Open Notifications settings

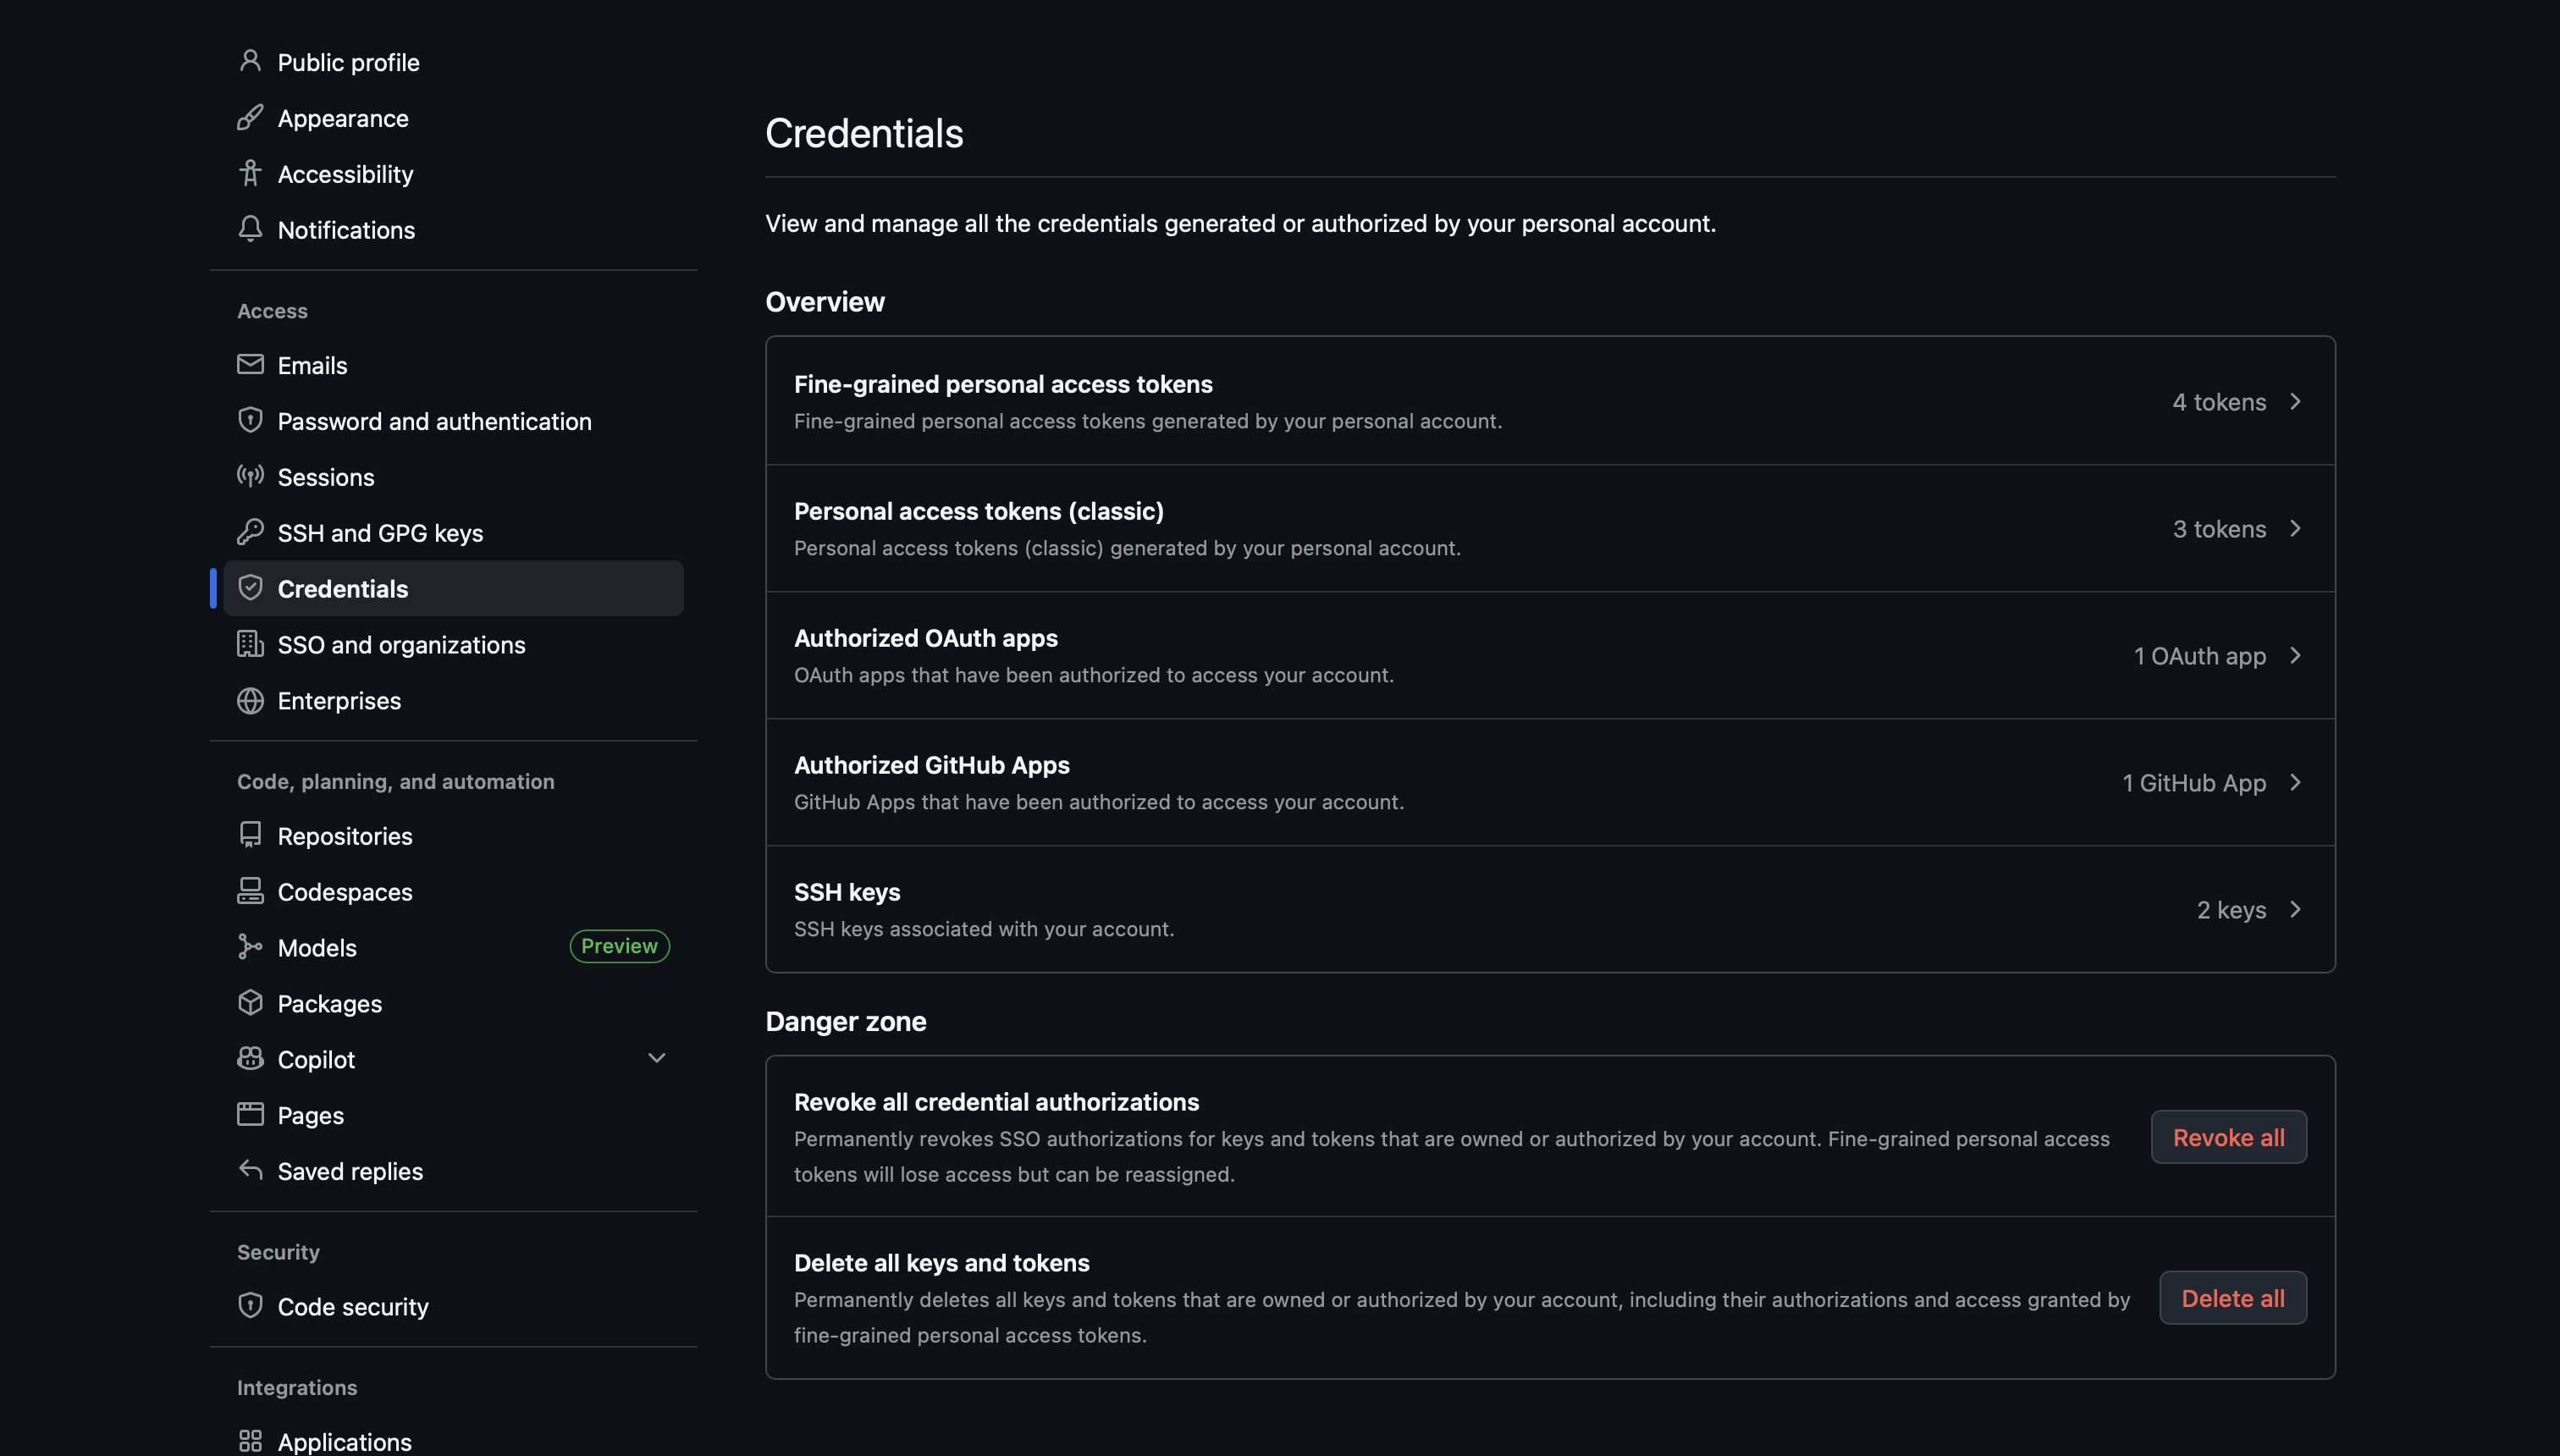coord(453,230)
